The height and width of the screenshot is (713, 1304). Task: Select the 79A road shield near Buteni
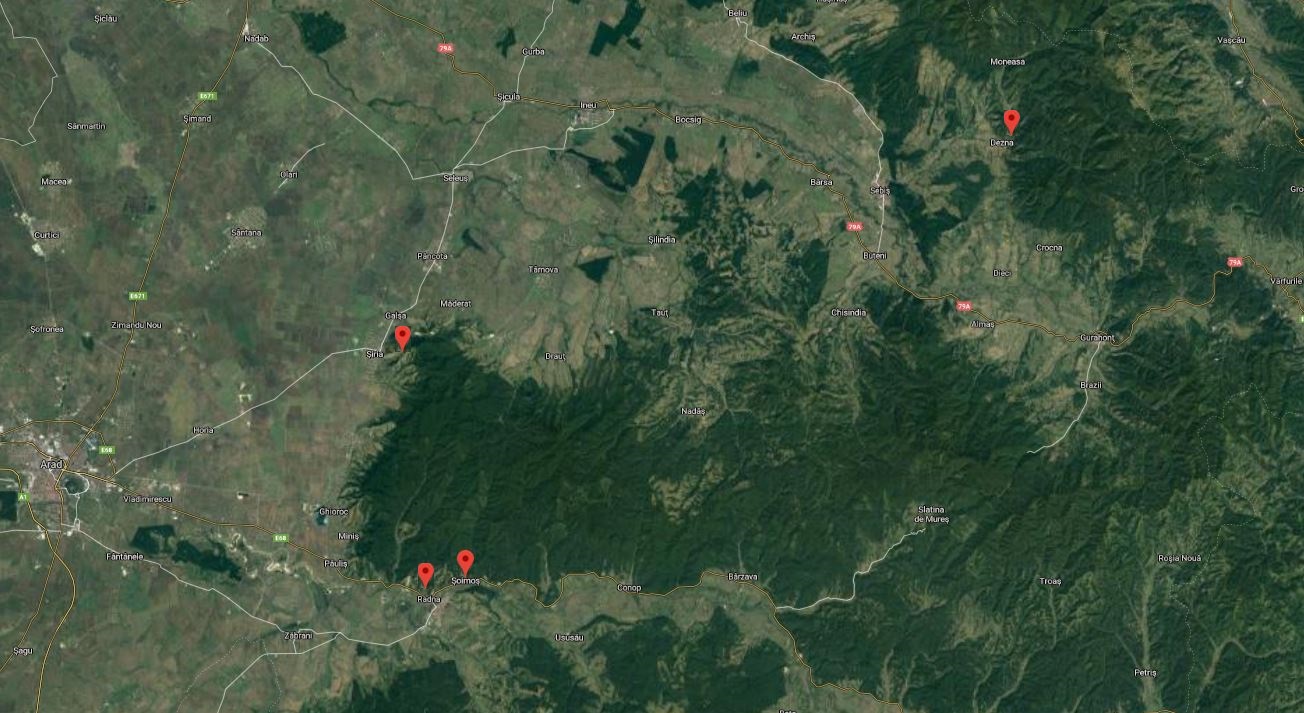854,227
